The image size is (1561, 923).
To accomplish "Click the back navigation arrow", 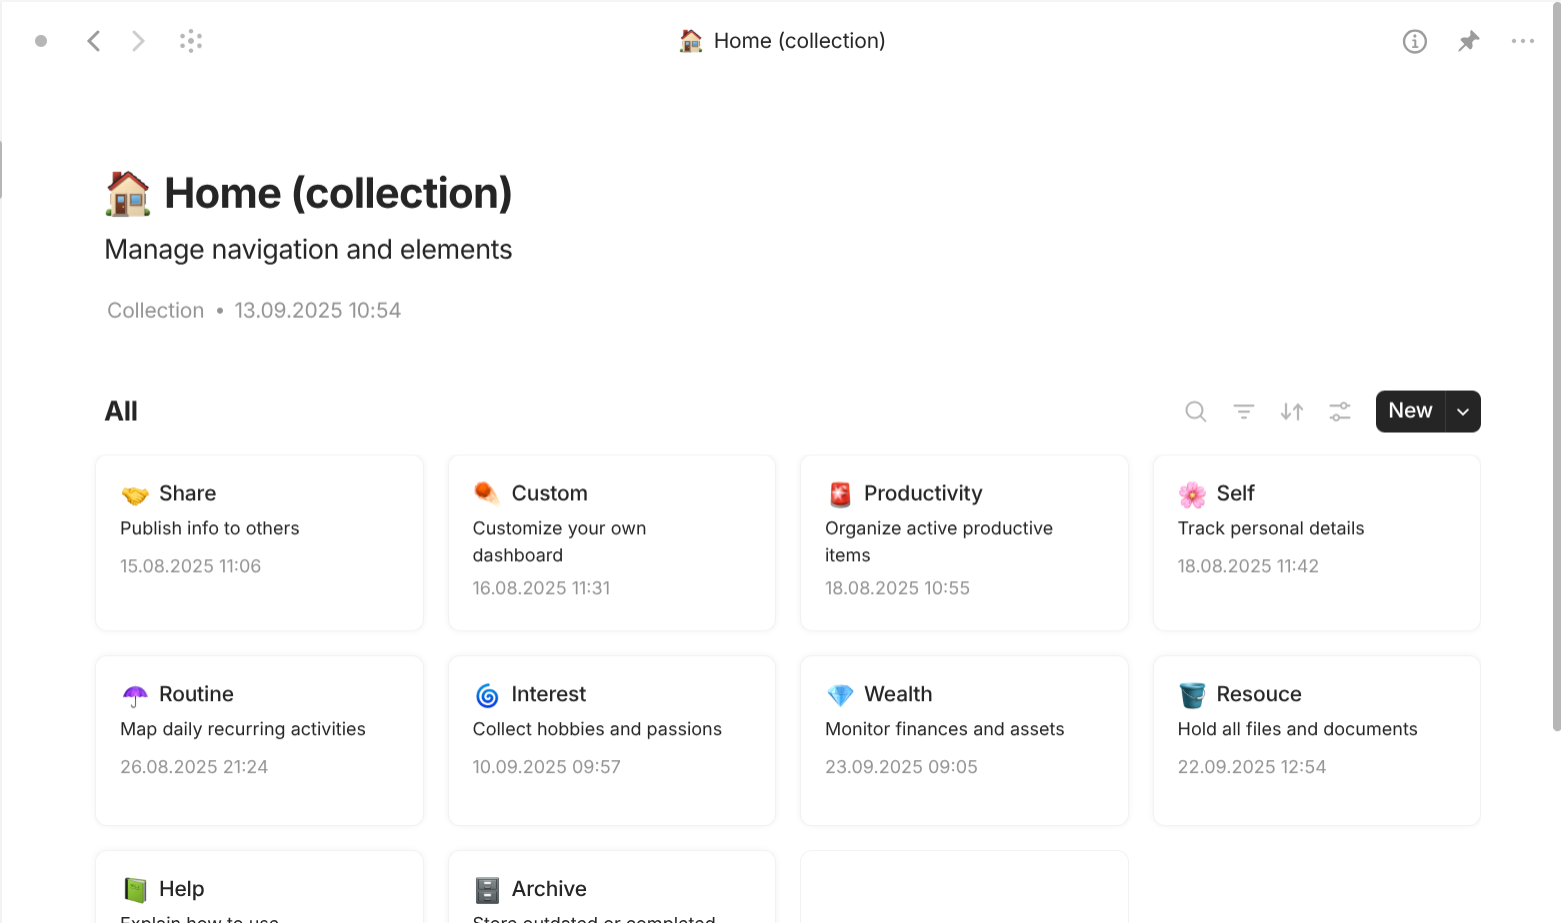I will click(x=94, y=41).
